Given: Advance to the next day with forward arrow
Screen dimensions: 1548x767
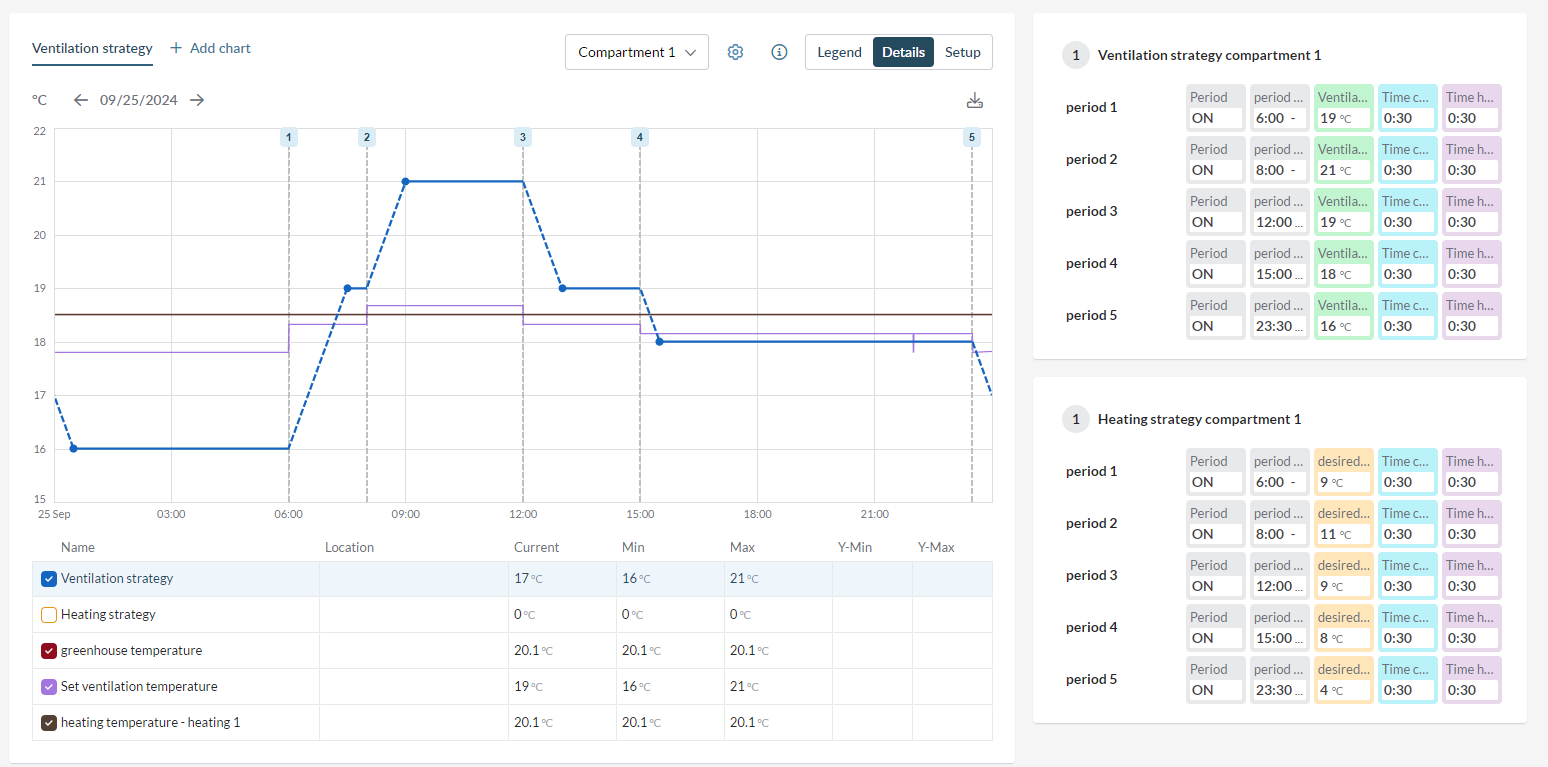Looking at the screenshot, I should [197, 99].
